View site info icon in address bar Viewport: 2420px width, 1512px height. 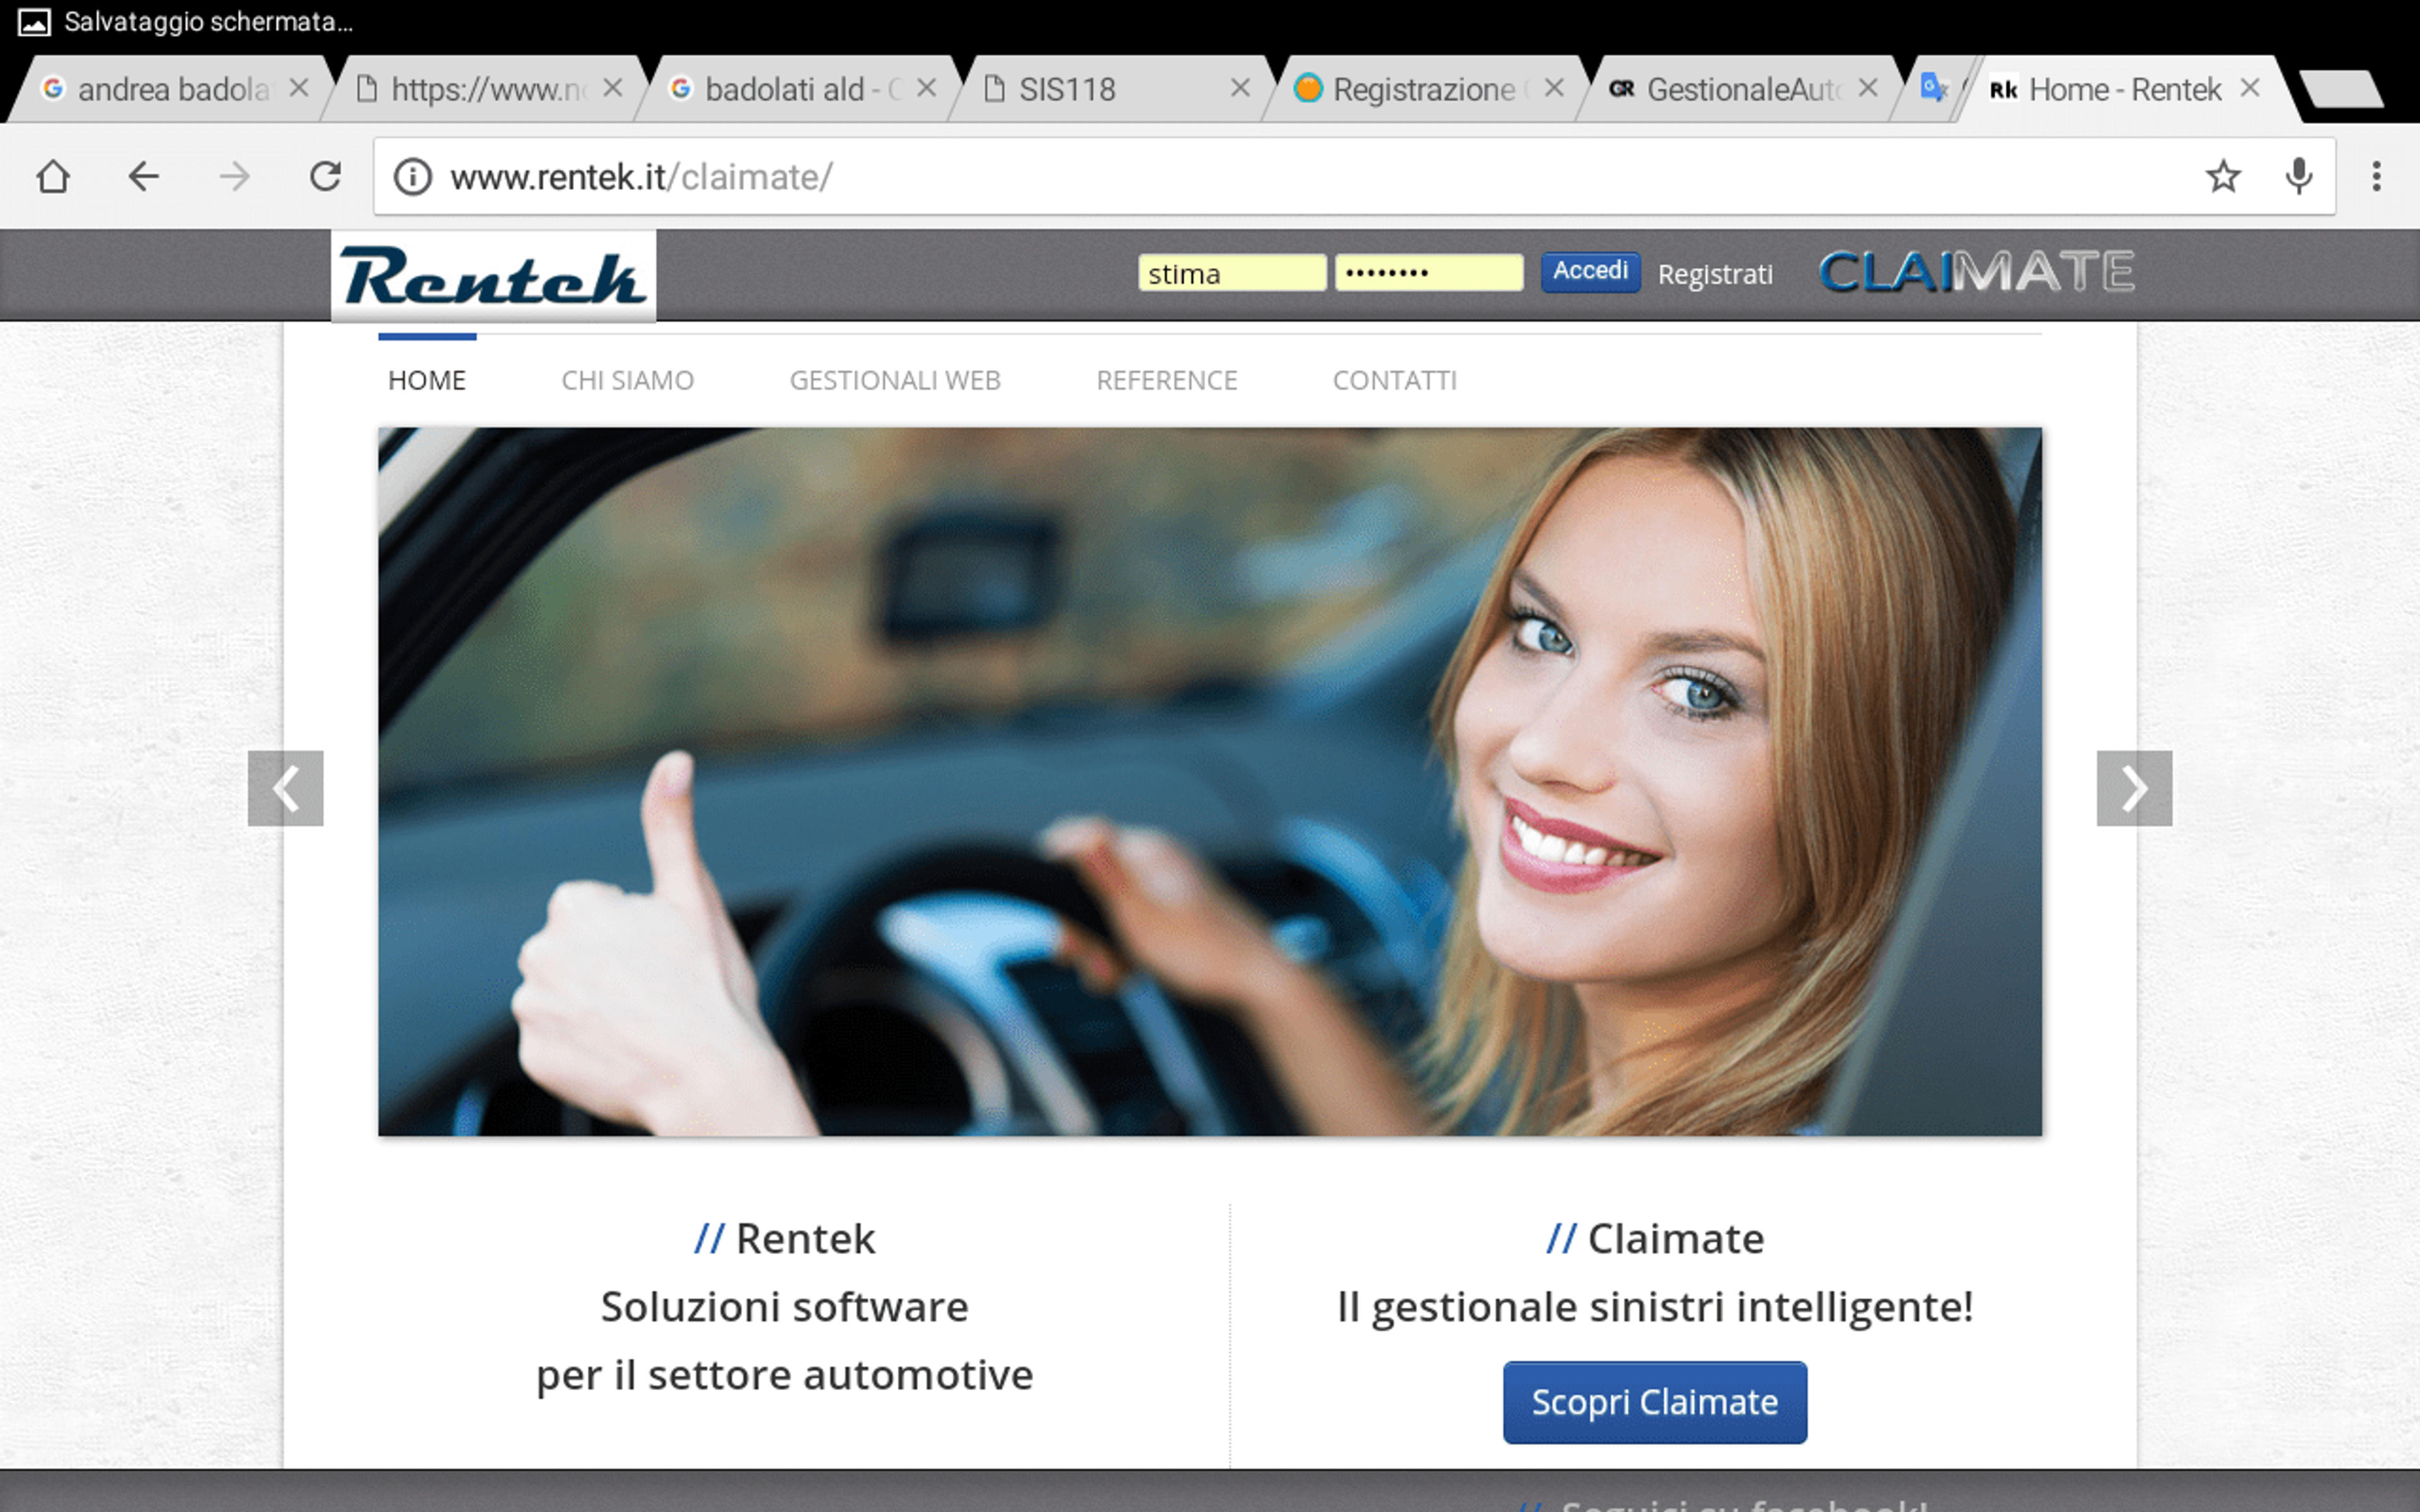tap(412, 177)
